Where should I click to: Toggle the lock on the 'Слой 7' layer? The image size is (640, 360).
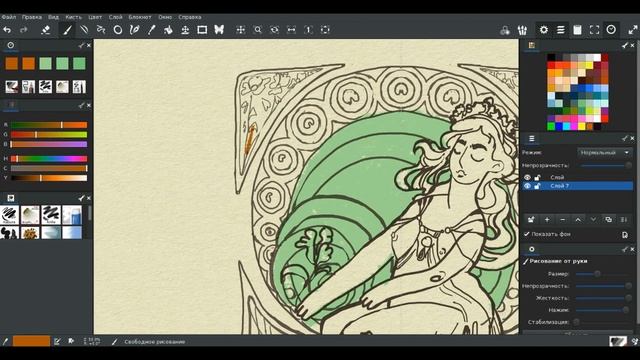click(x=538, y=186)
